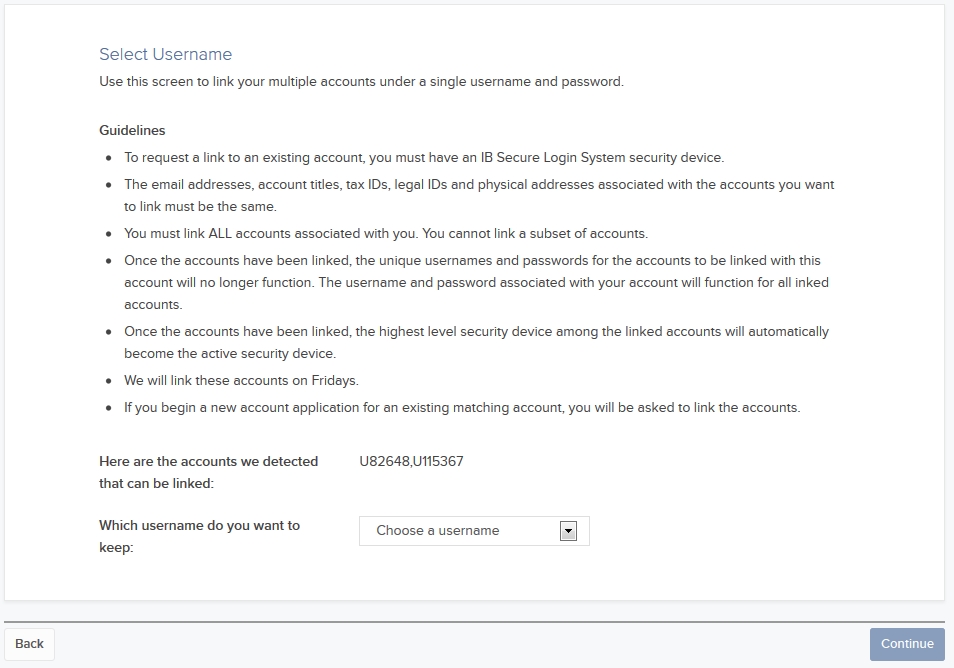Click the 'We will link these accounts on Fridays' line
The image size is (954, 668).
coord(242,381)
